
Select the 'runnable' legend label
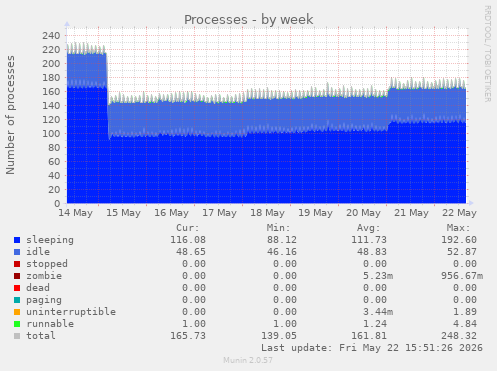50,324
